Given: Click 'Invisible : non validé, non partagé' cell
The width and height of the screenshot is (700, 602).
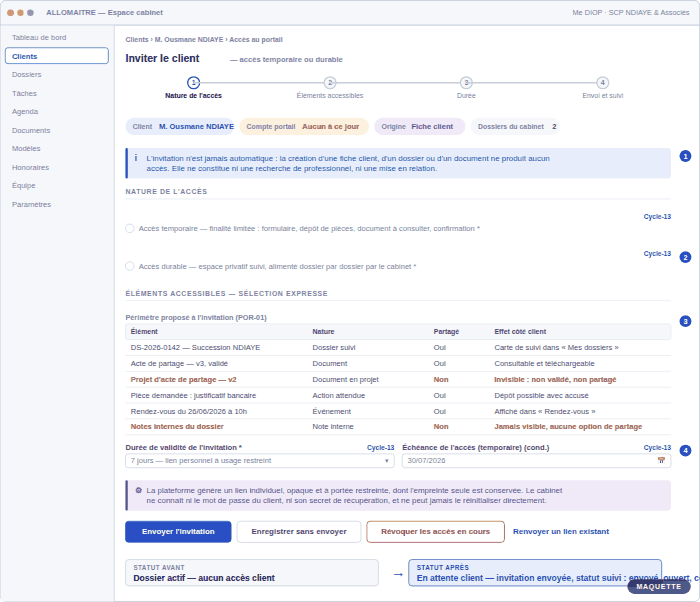Looking at the screenshot, I should (x=555, y=380).
